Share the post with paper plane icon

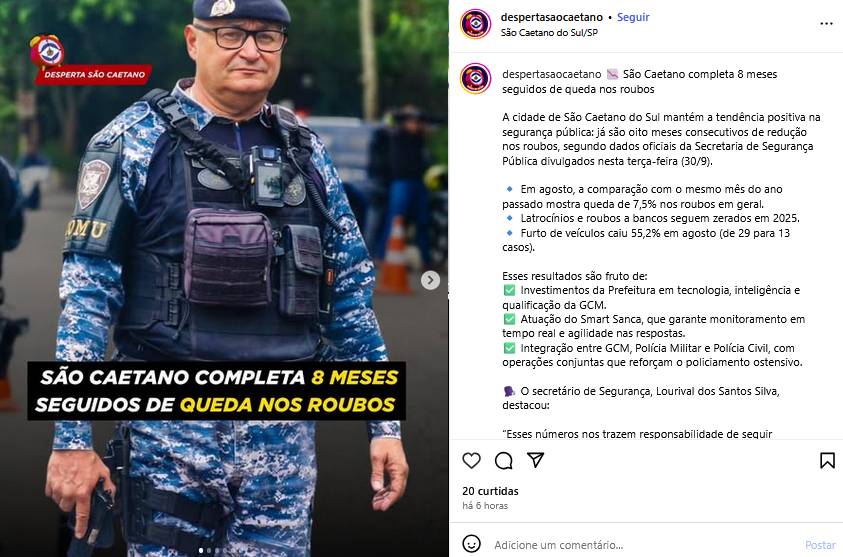click(535, 460)
